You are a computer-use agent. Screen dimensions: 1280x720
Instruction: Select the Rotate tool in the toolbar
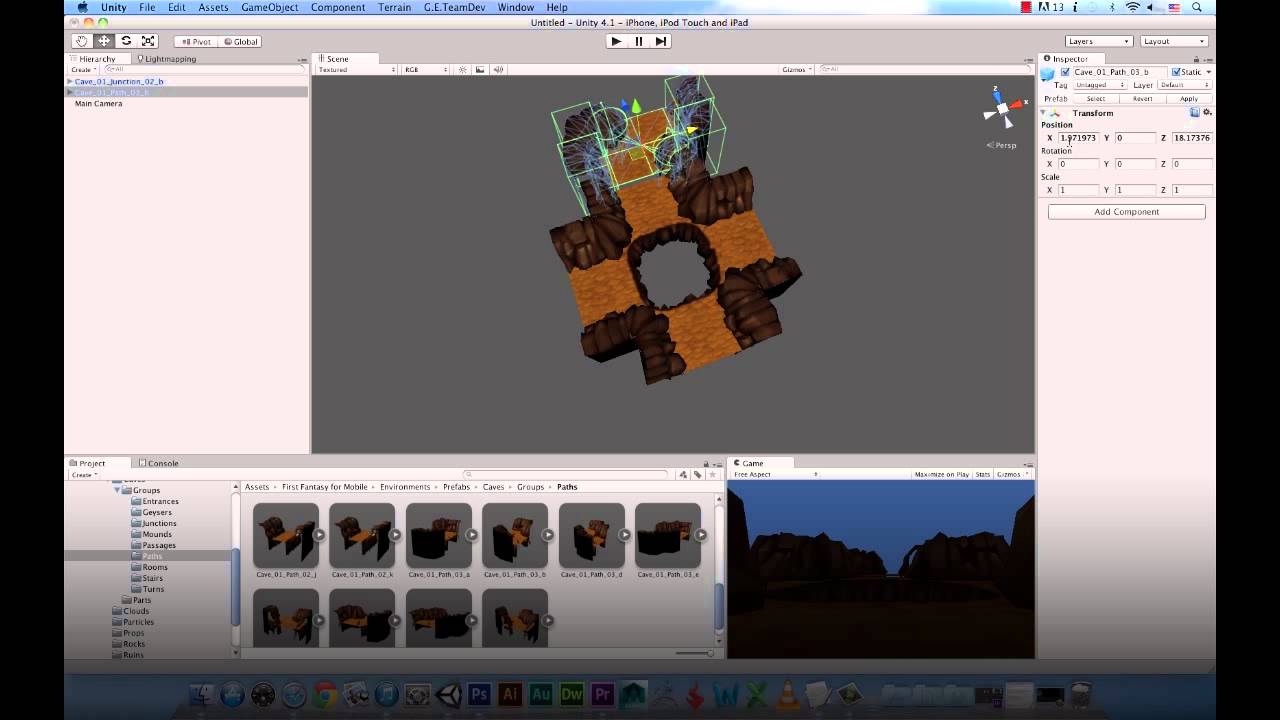[x=126, y=41]
